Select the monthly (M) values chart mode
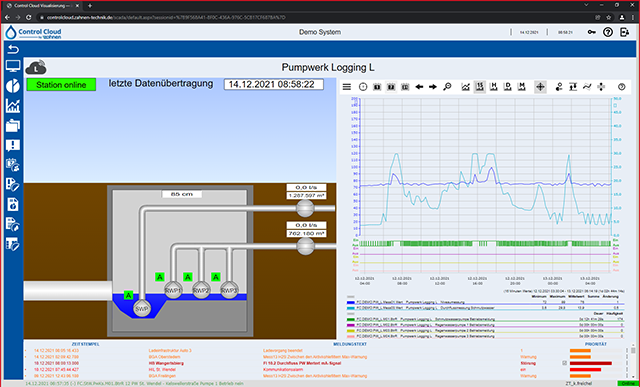 [x=522, y=87]
